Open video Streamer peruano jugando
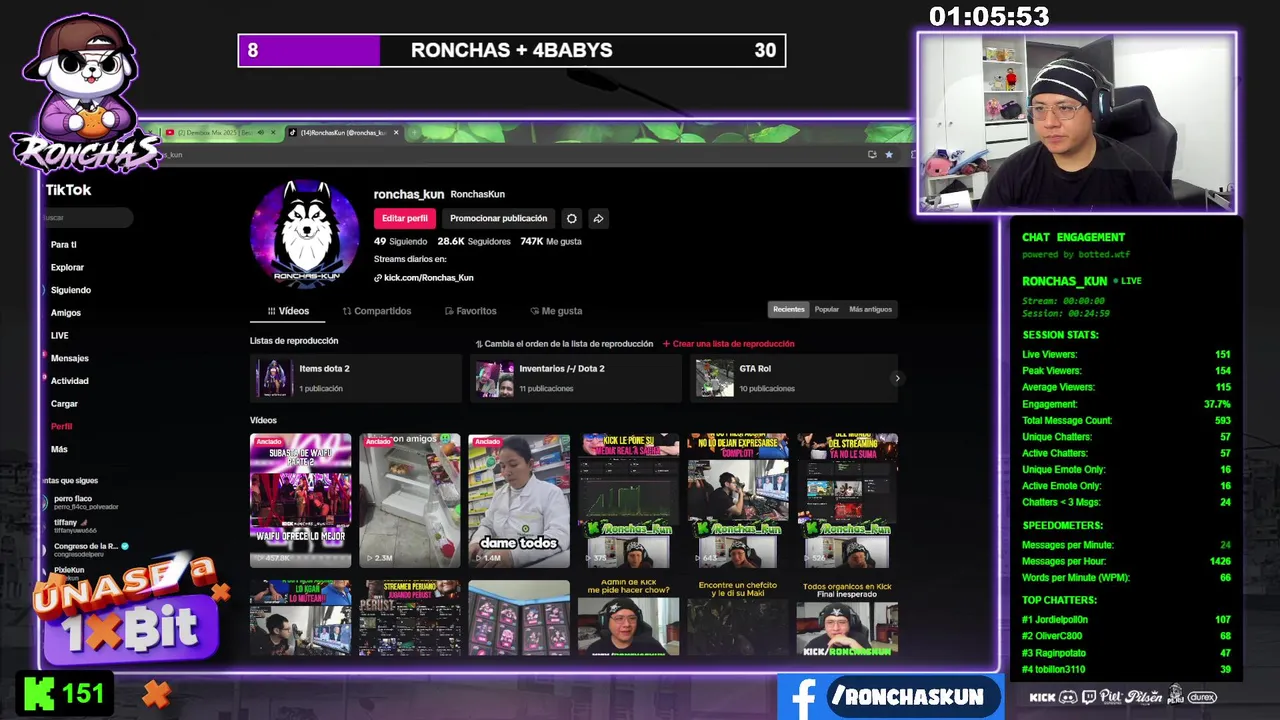1280x720 pixels. pyautogui.click(x=410, y=618)
